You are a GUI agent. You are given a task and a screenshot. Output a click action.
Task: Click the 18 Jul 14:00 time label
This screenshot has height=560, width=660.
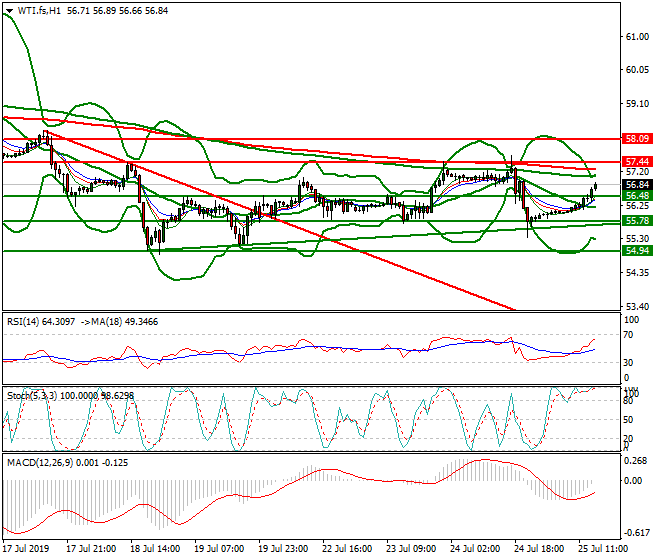155,549
